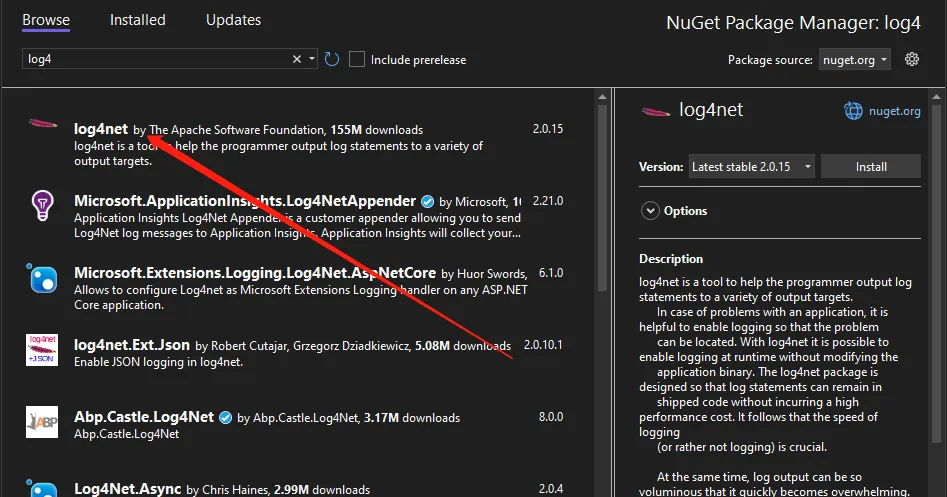Viewport: 947px width, 497px height.
Task: Click the log4net feather package icon
Action: [x=43, y=124]
